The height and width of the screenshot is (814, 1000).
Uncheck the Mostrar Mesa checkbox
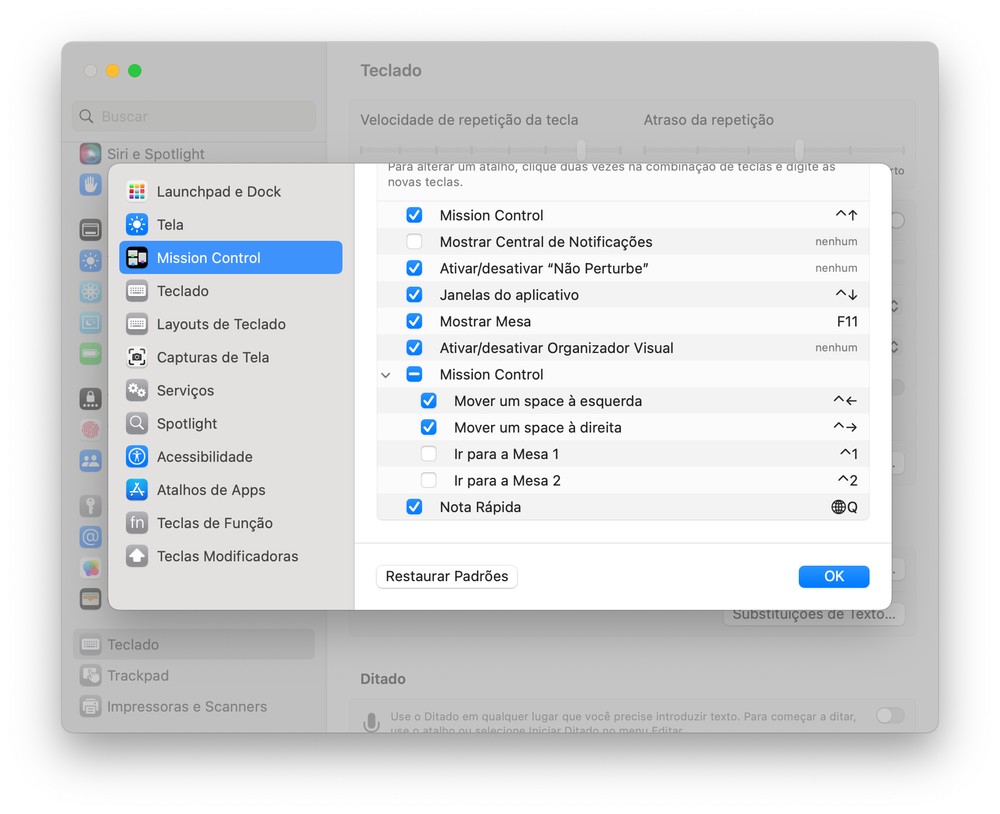tap(414, 321)
